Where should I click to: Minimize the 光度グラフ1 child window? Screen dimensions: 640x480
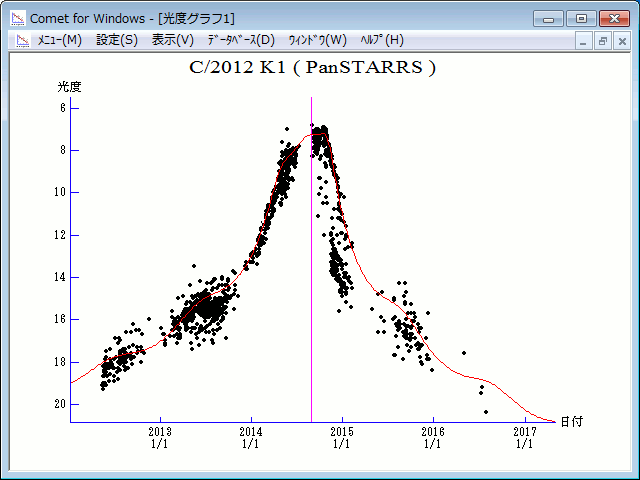583,41
